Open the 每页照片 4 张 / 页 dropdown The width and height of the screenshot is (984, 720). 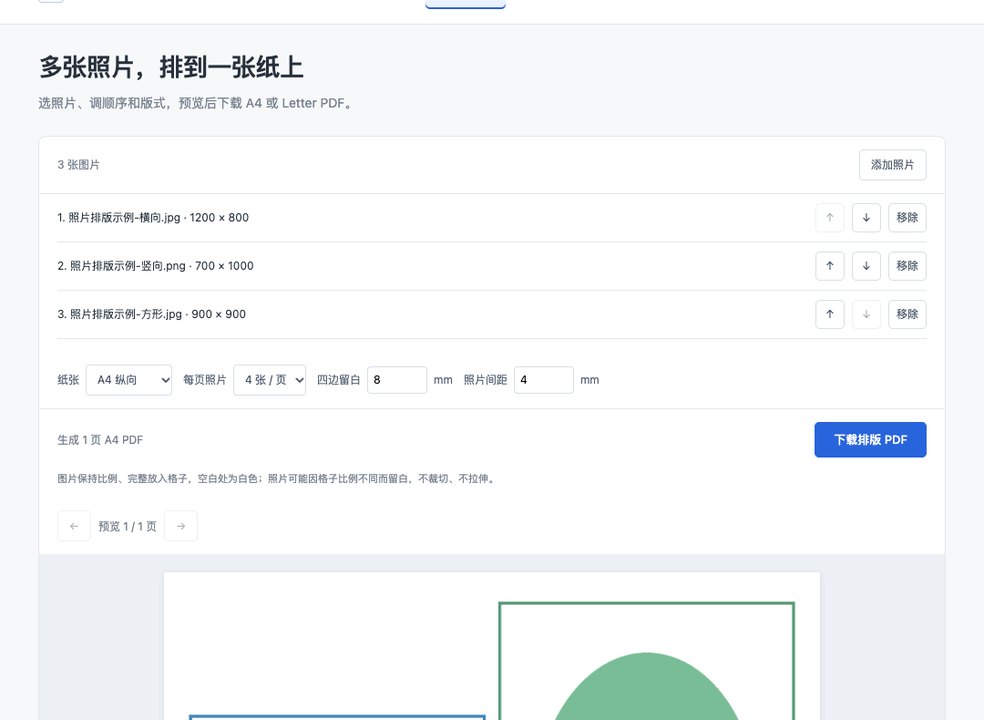269,380
